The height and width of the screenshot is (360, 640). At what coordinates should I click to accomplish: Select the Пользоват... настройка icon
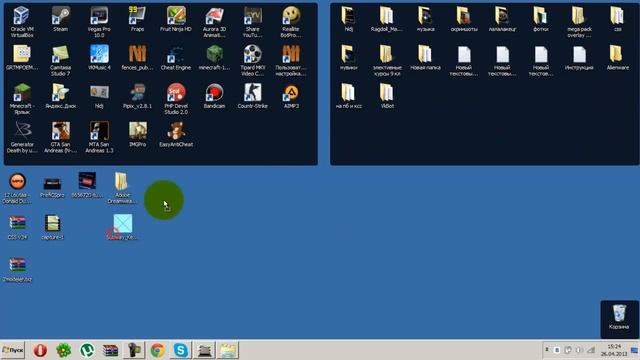[x=291, y=55]
